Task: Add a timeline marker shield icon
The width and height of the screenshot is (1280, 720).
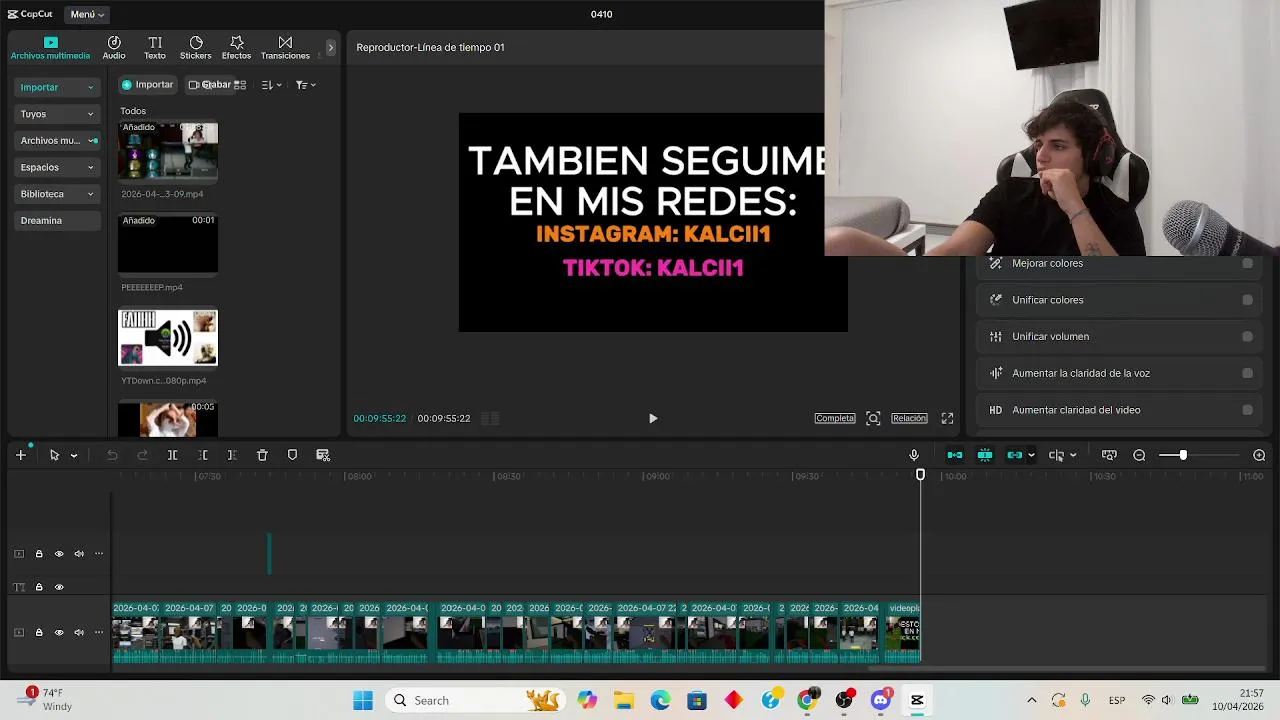Action: [292, 455]
